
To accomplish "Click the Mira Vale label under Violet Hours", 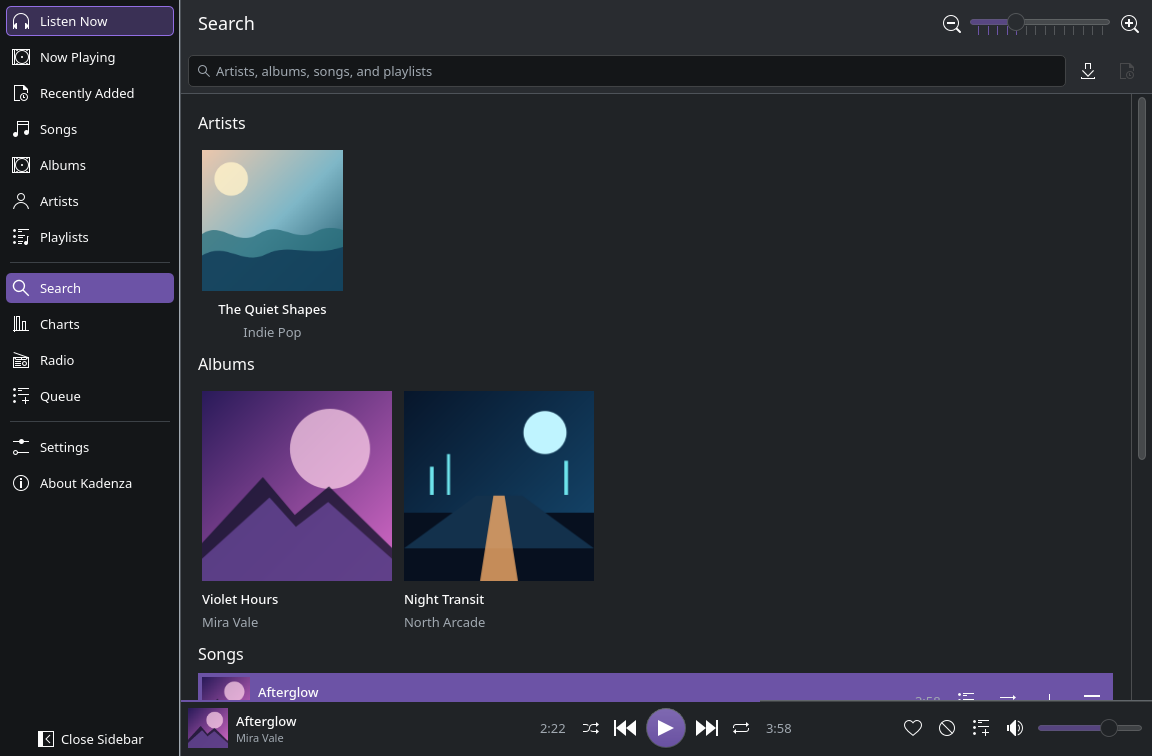I will click(230, 622).
